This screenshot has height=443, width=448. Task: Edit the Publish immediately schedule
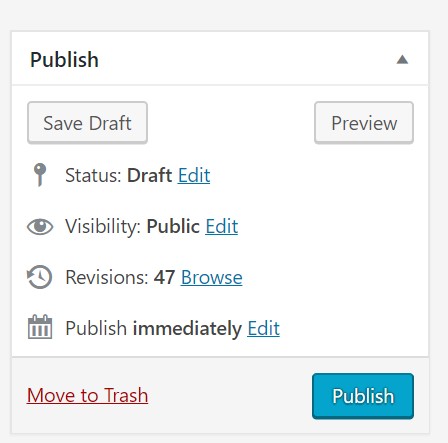coord(263,328)
